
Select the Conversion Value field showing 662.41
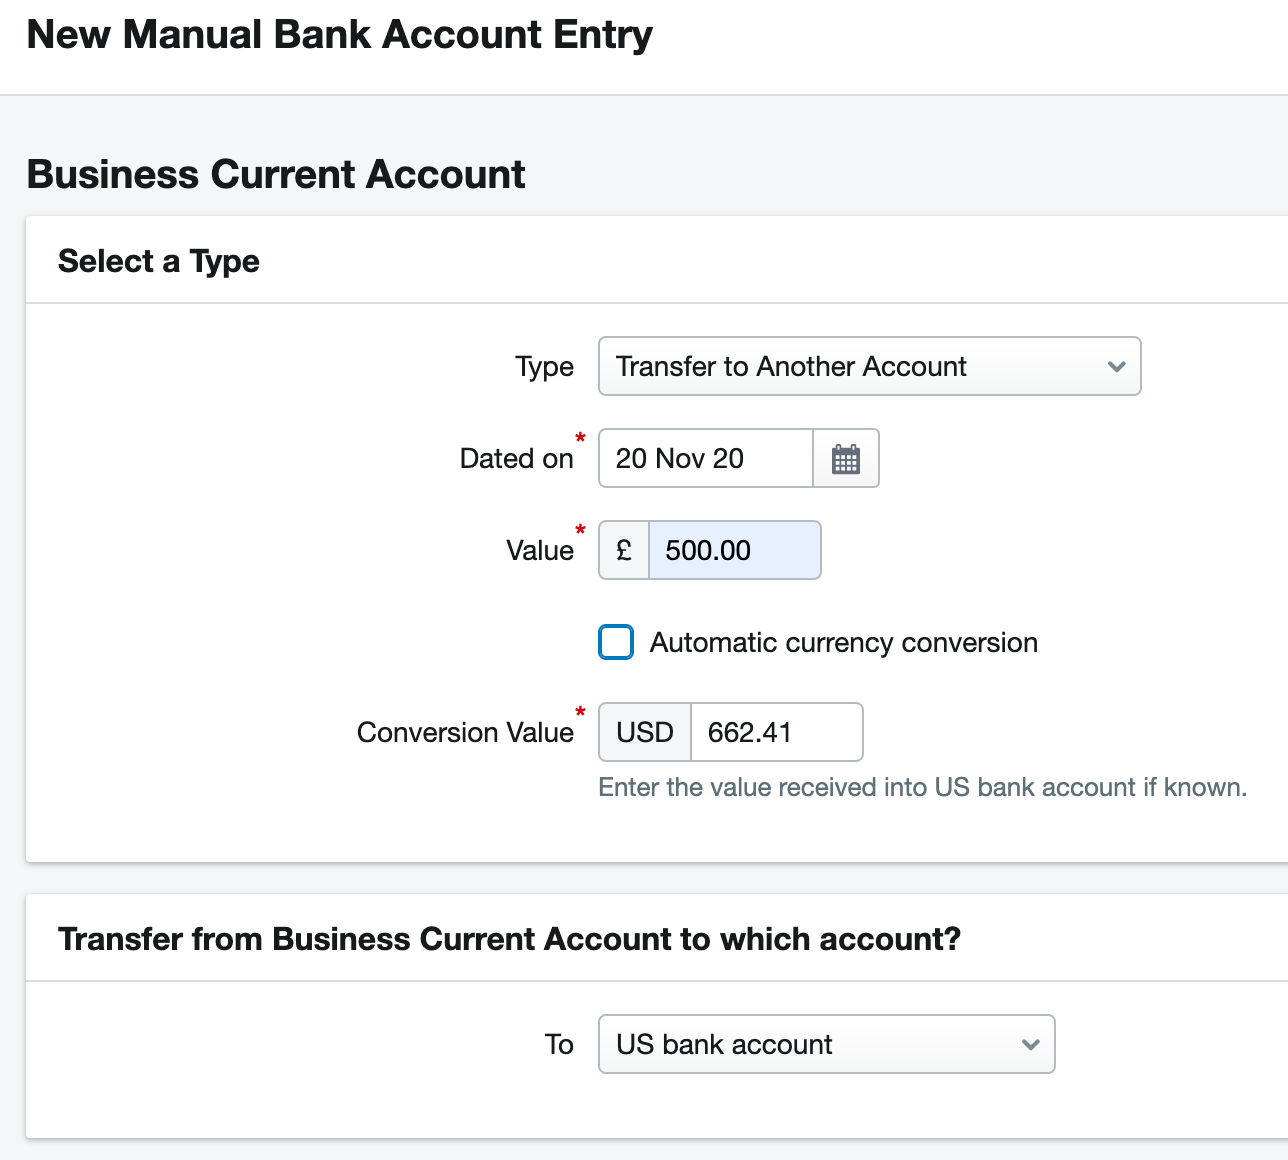coord(776,732)
